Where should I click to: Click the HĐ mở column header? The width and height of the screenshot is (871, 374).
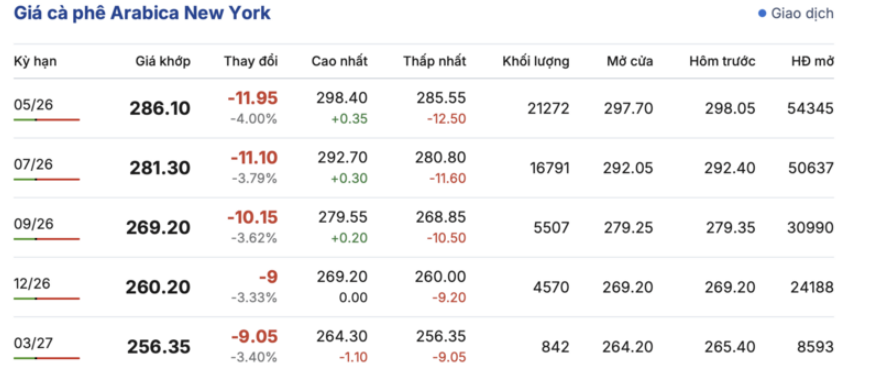[813, 61]
